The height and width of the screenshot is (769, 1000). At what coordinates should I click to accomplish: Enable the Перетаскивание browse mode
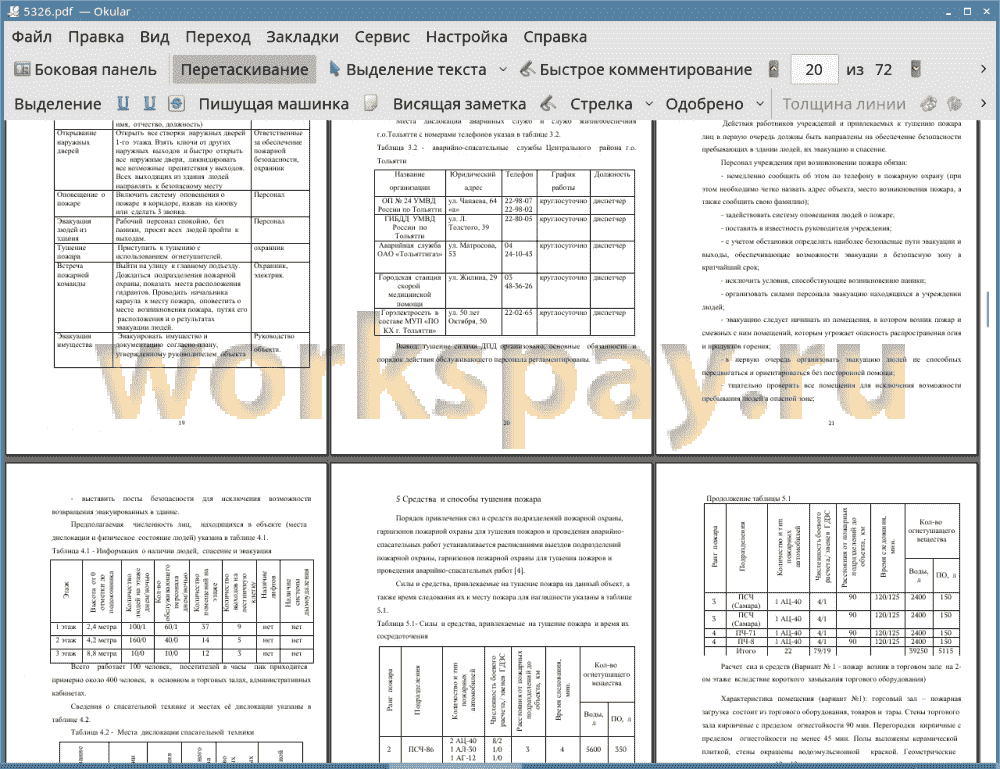point(244,70)
